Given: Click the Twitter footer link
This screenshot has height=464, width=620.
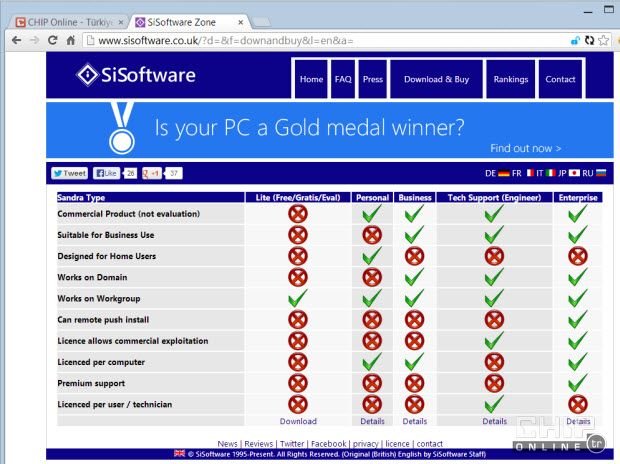Looking at the screenshot, I should point(291,443).
